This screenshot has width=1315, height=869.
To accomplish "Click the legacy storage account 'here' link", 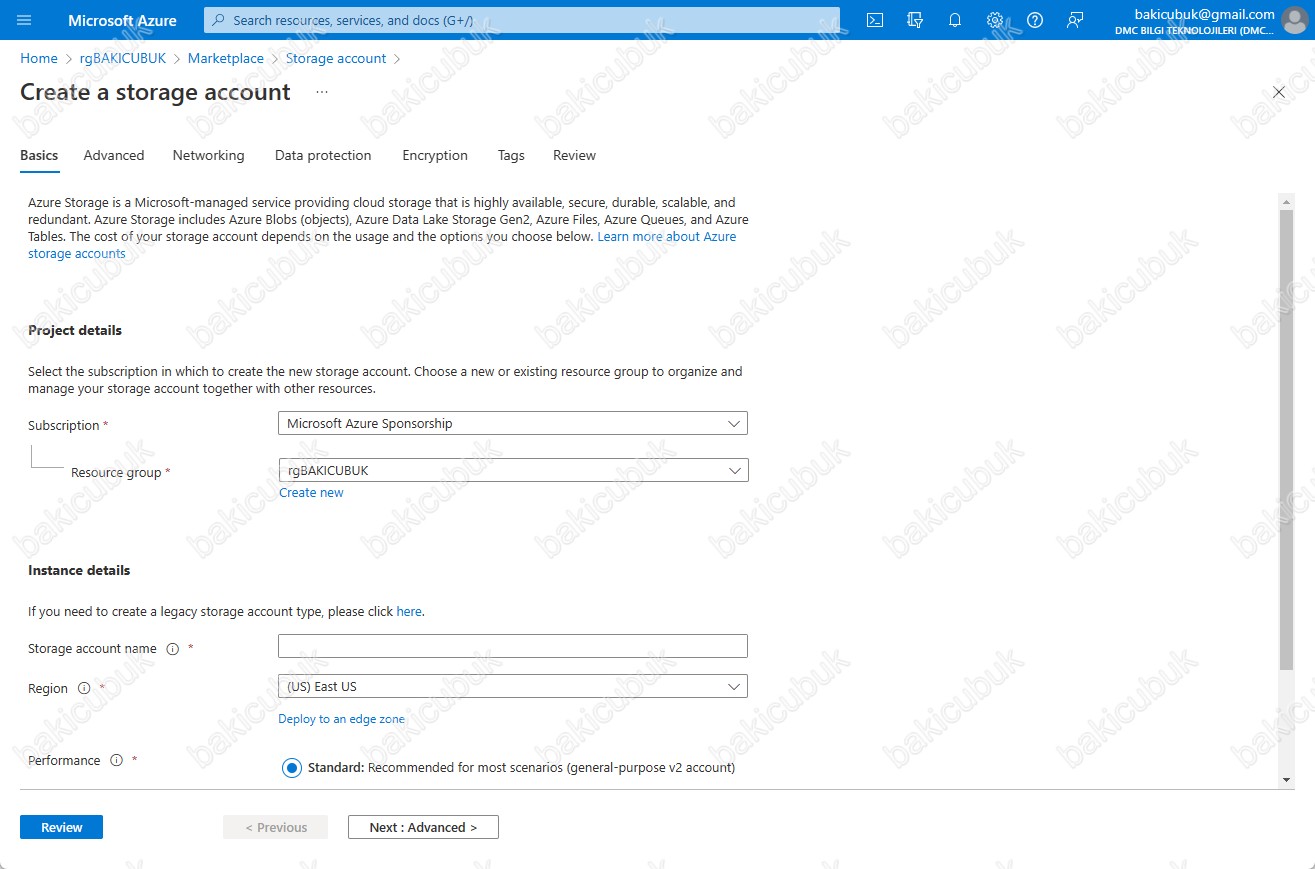I will [x=409, y=611].
